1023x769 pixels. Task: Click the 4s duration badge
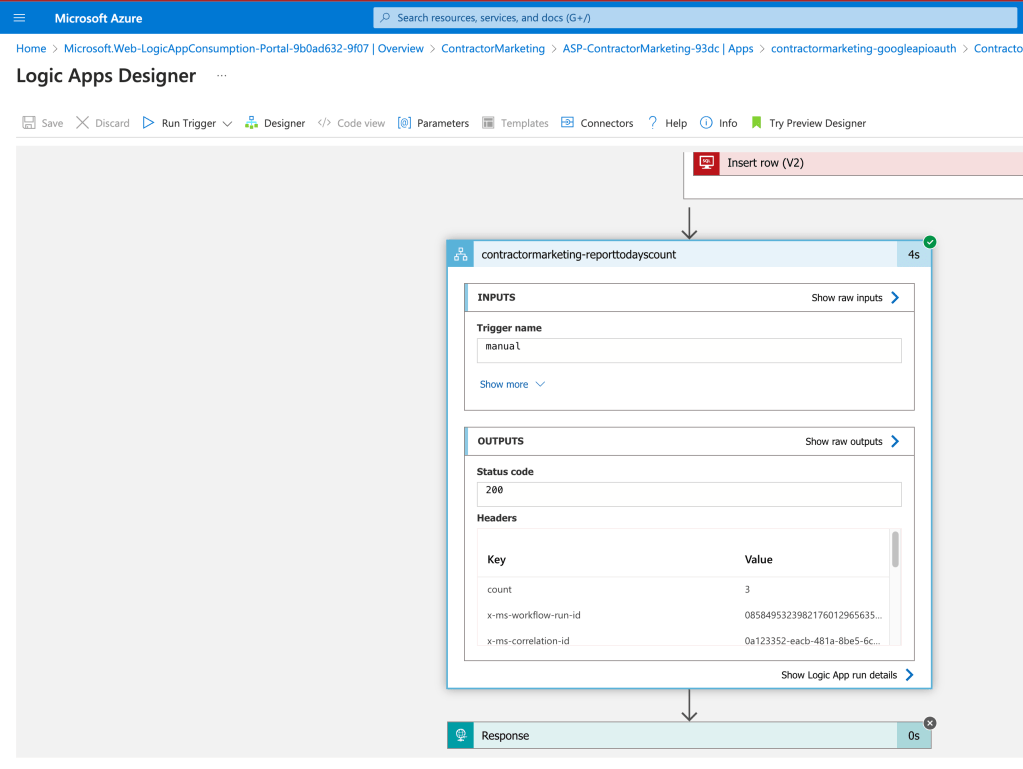click(x=914, y=255)
